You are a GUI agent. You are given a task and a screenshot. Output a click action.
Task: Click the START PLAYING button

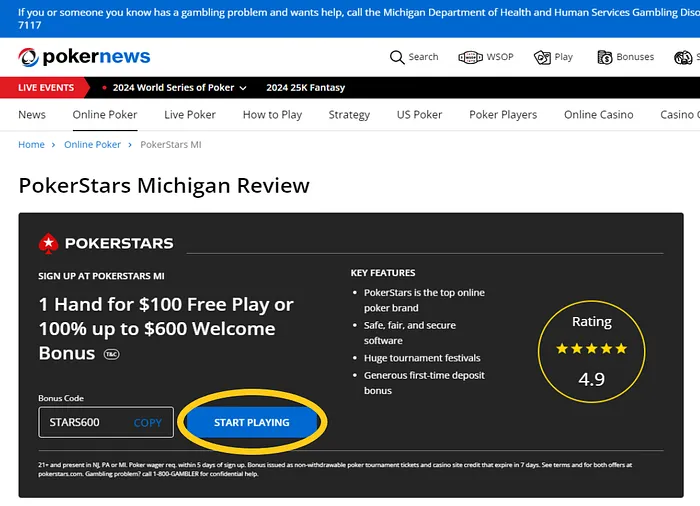252,422
